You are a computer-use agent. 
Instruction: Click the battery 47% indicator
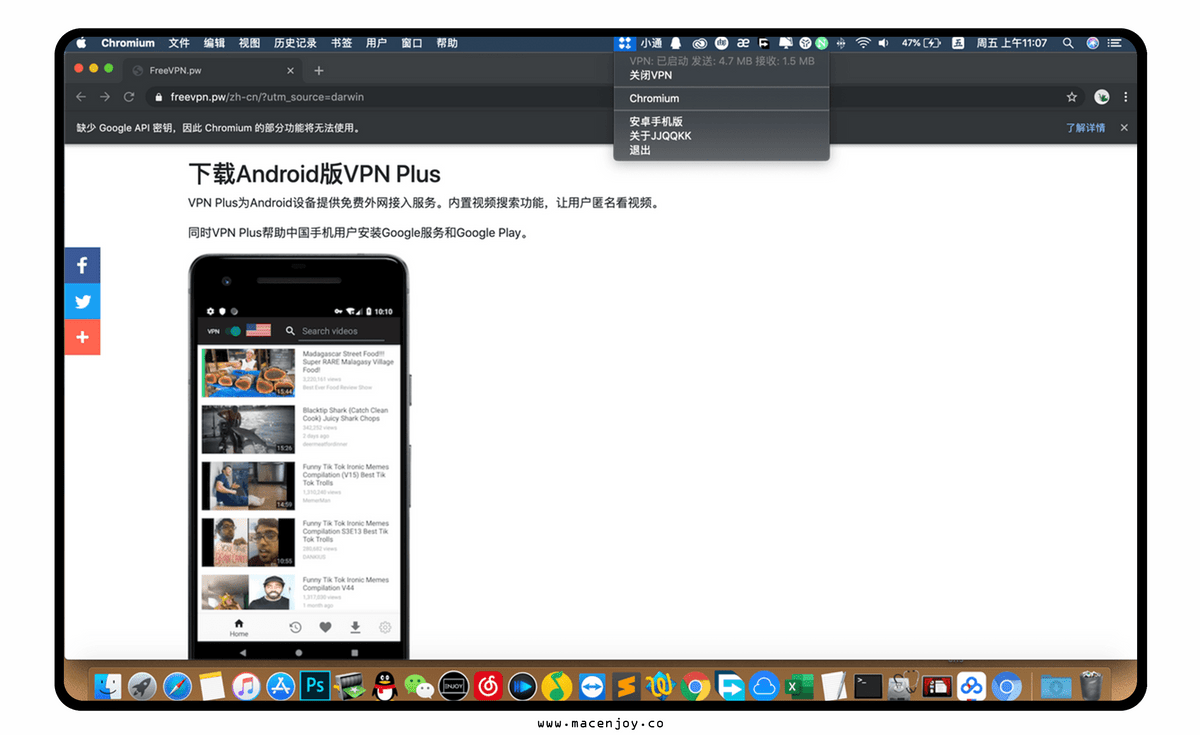coord(921,43)
